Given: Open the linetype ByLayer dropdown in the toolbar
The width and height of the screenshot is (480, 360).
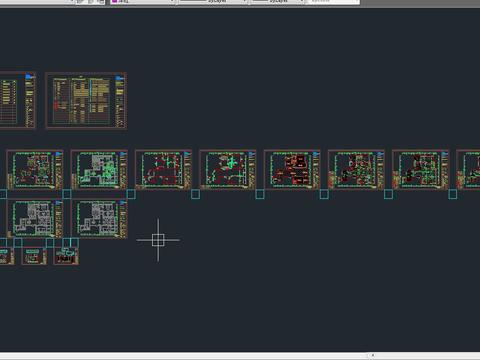Looking at the screenshot, I should pos(213,2).
